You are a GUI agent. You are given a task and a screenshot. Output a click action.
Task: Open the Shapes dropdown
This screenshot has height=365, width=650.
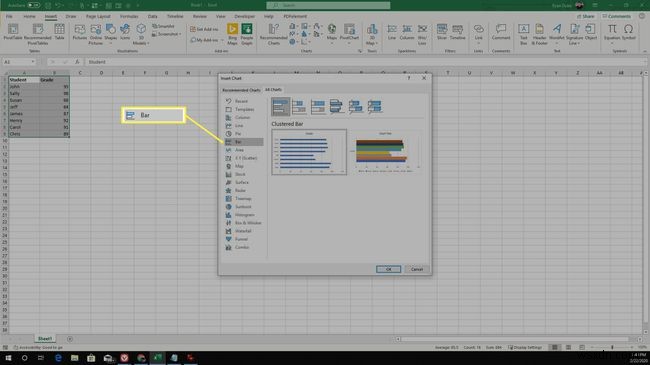(110, 33)
